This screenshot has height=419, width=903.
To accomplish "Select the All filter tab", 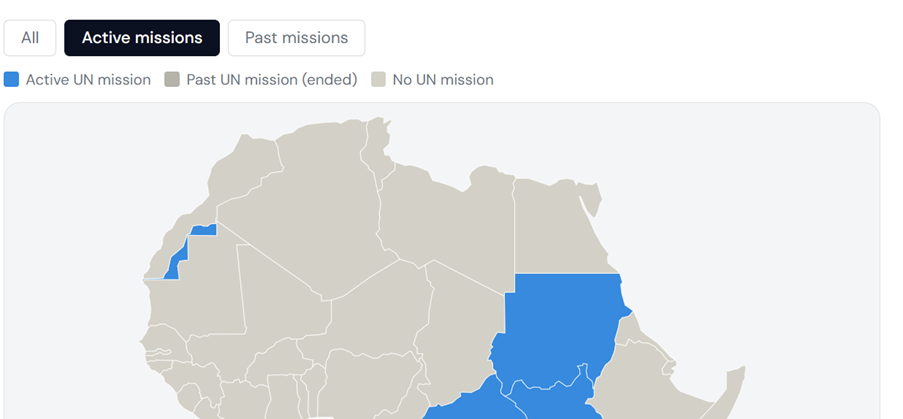I will pos(30,38).
